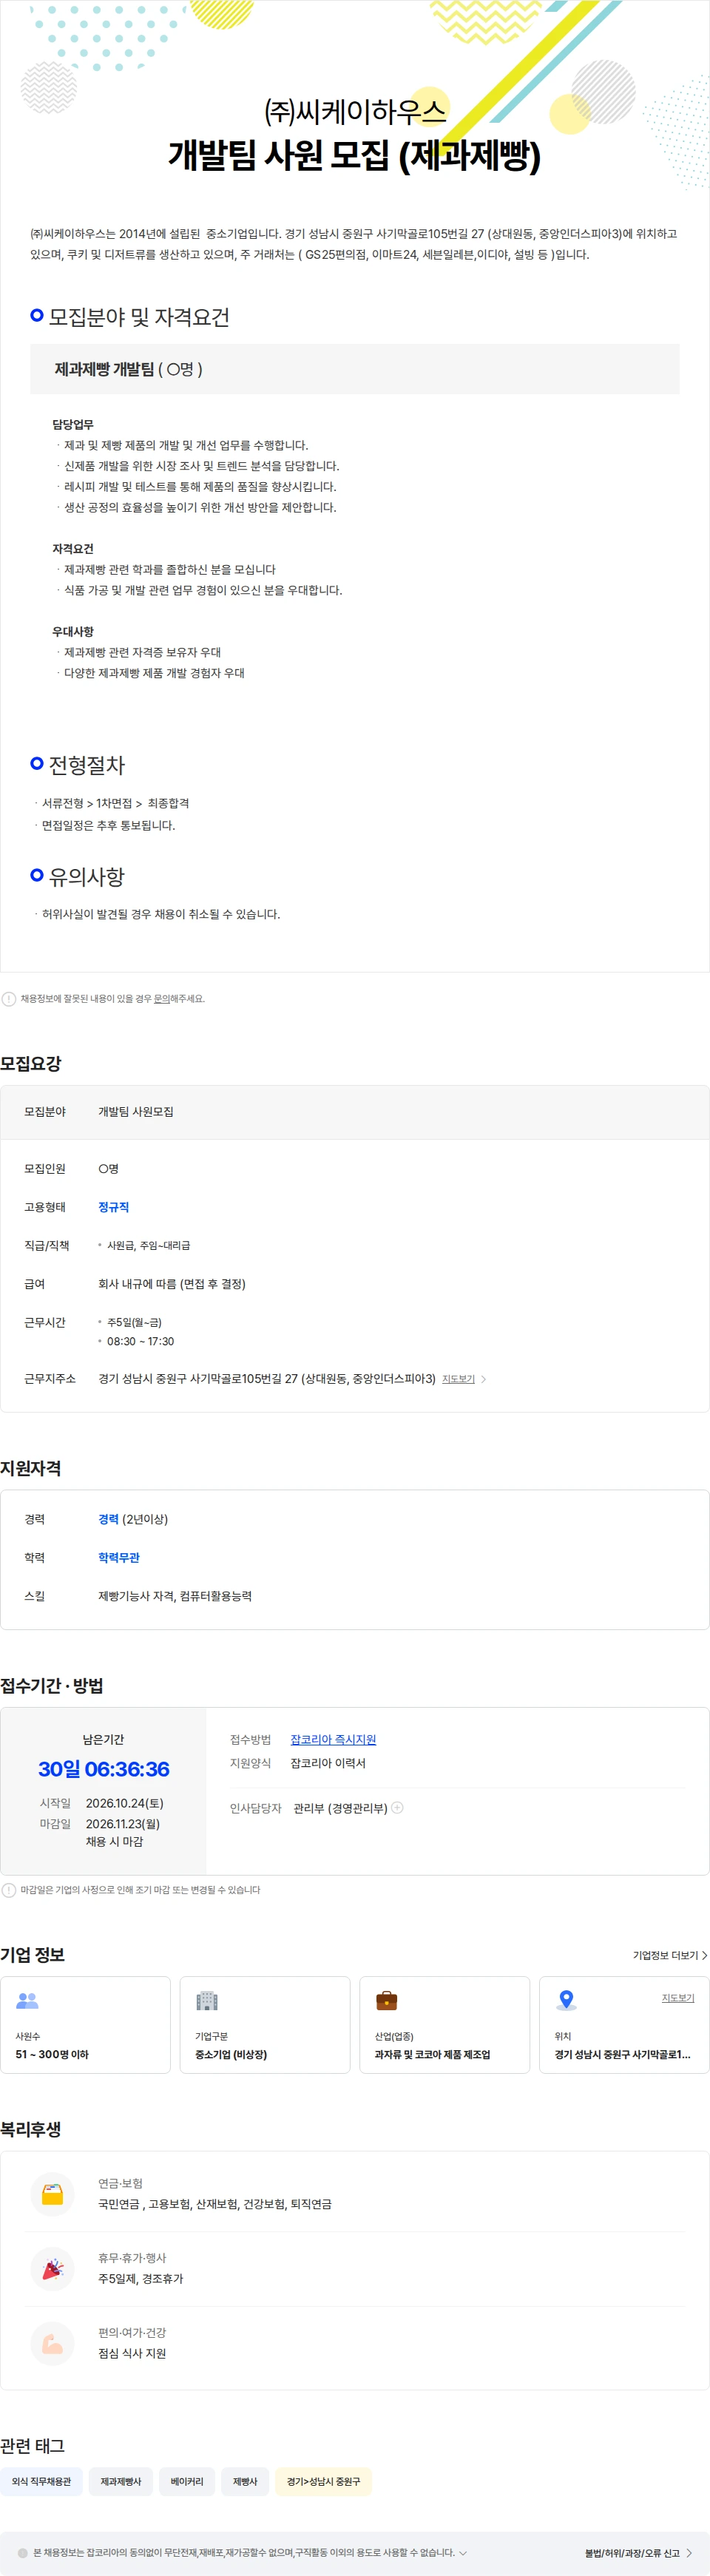
Task: Click the 개발팀 사원 모집 headline banner
Action: coord(355,155)
